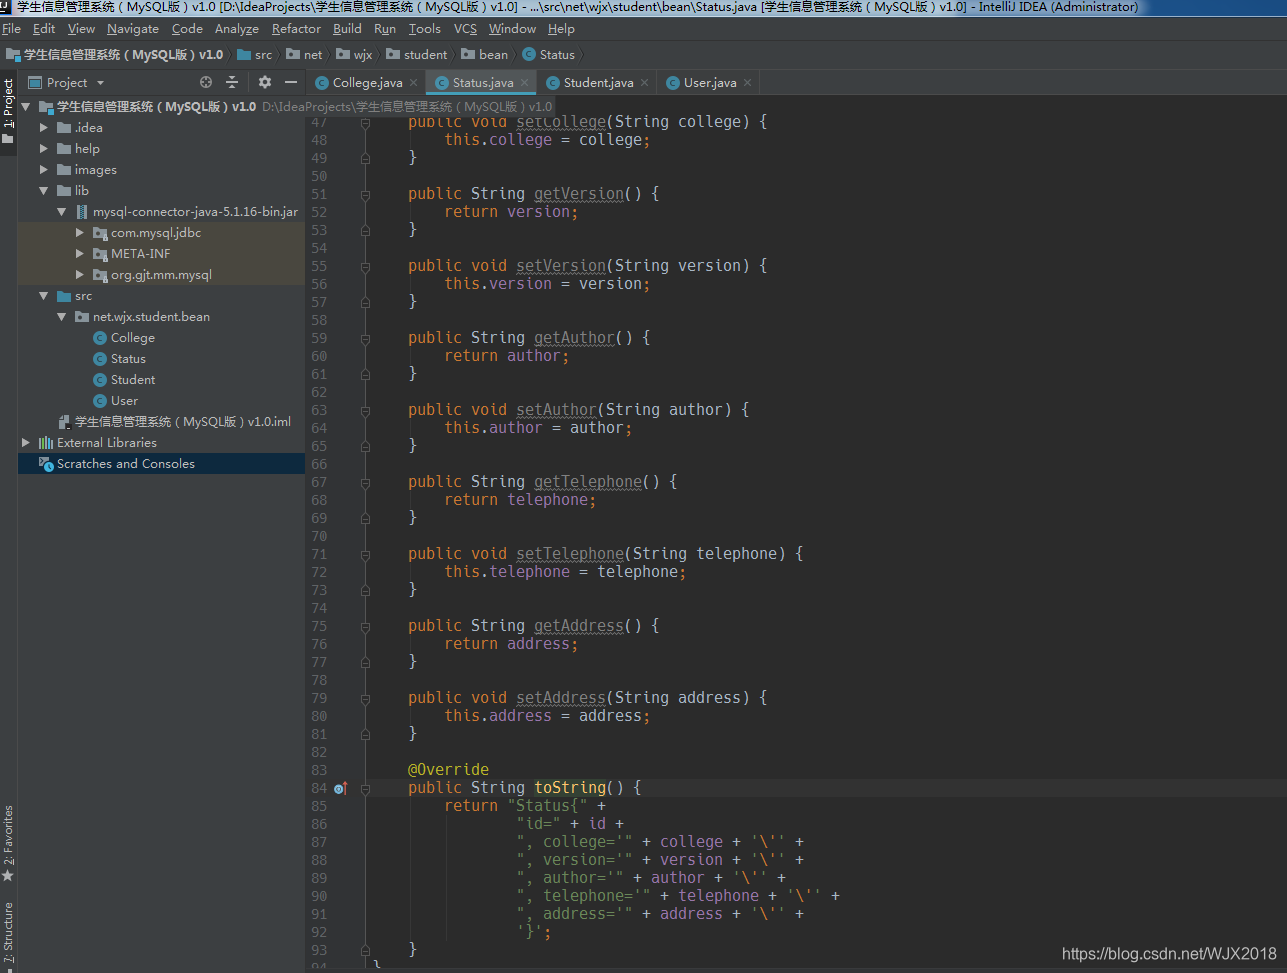
Task: Expand External Libraries node
Action: [26, 443]
